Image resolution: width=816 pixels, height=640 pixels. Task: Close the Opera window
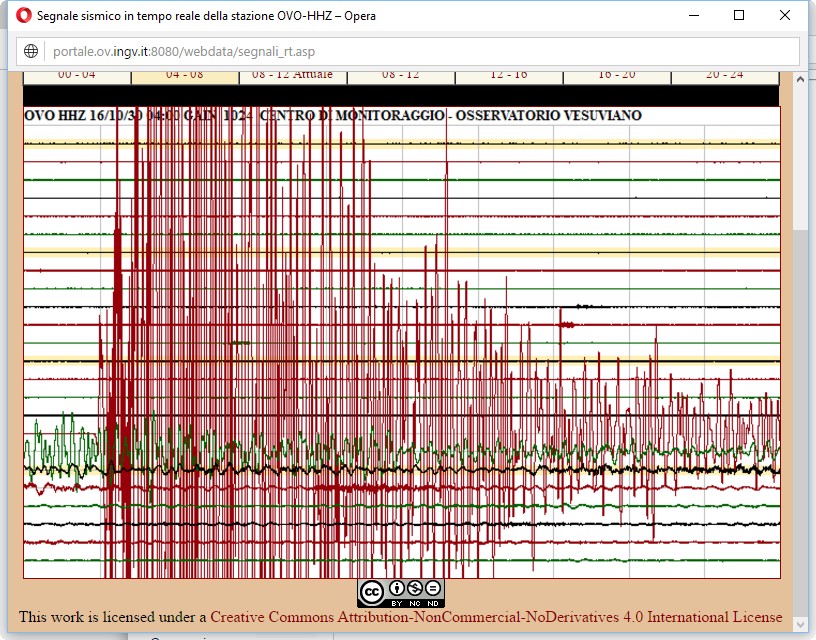[785, 15]
